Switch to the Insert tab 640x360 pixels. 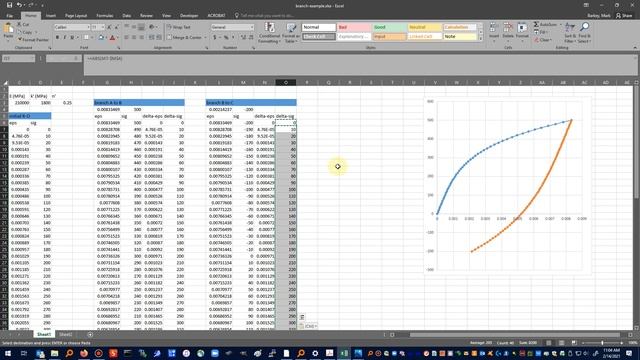click(x=51, y=16)
